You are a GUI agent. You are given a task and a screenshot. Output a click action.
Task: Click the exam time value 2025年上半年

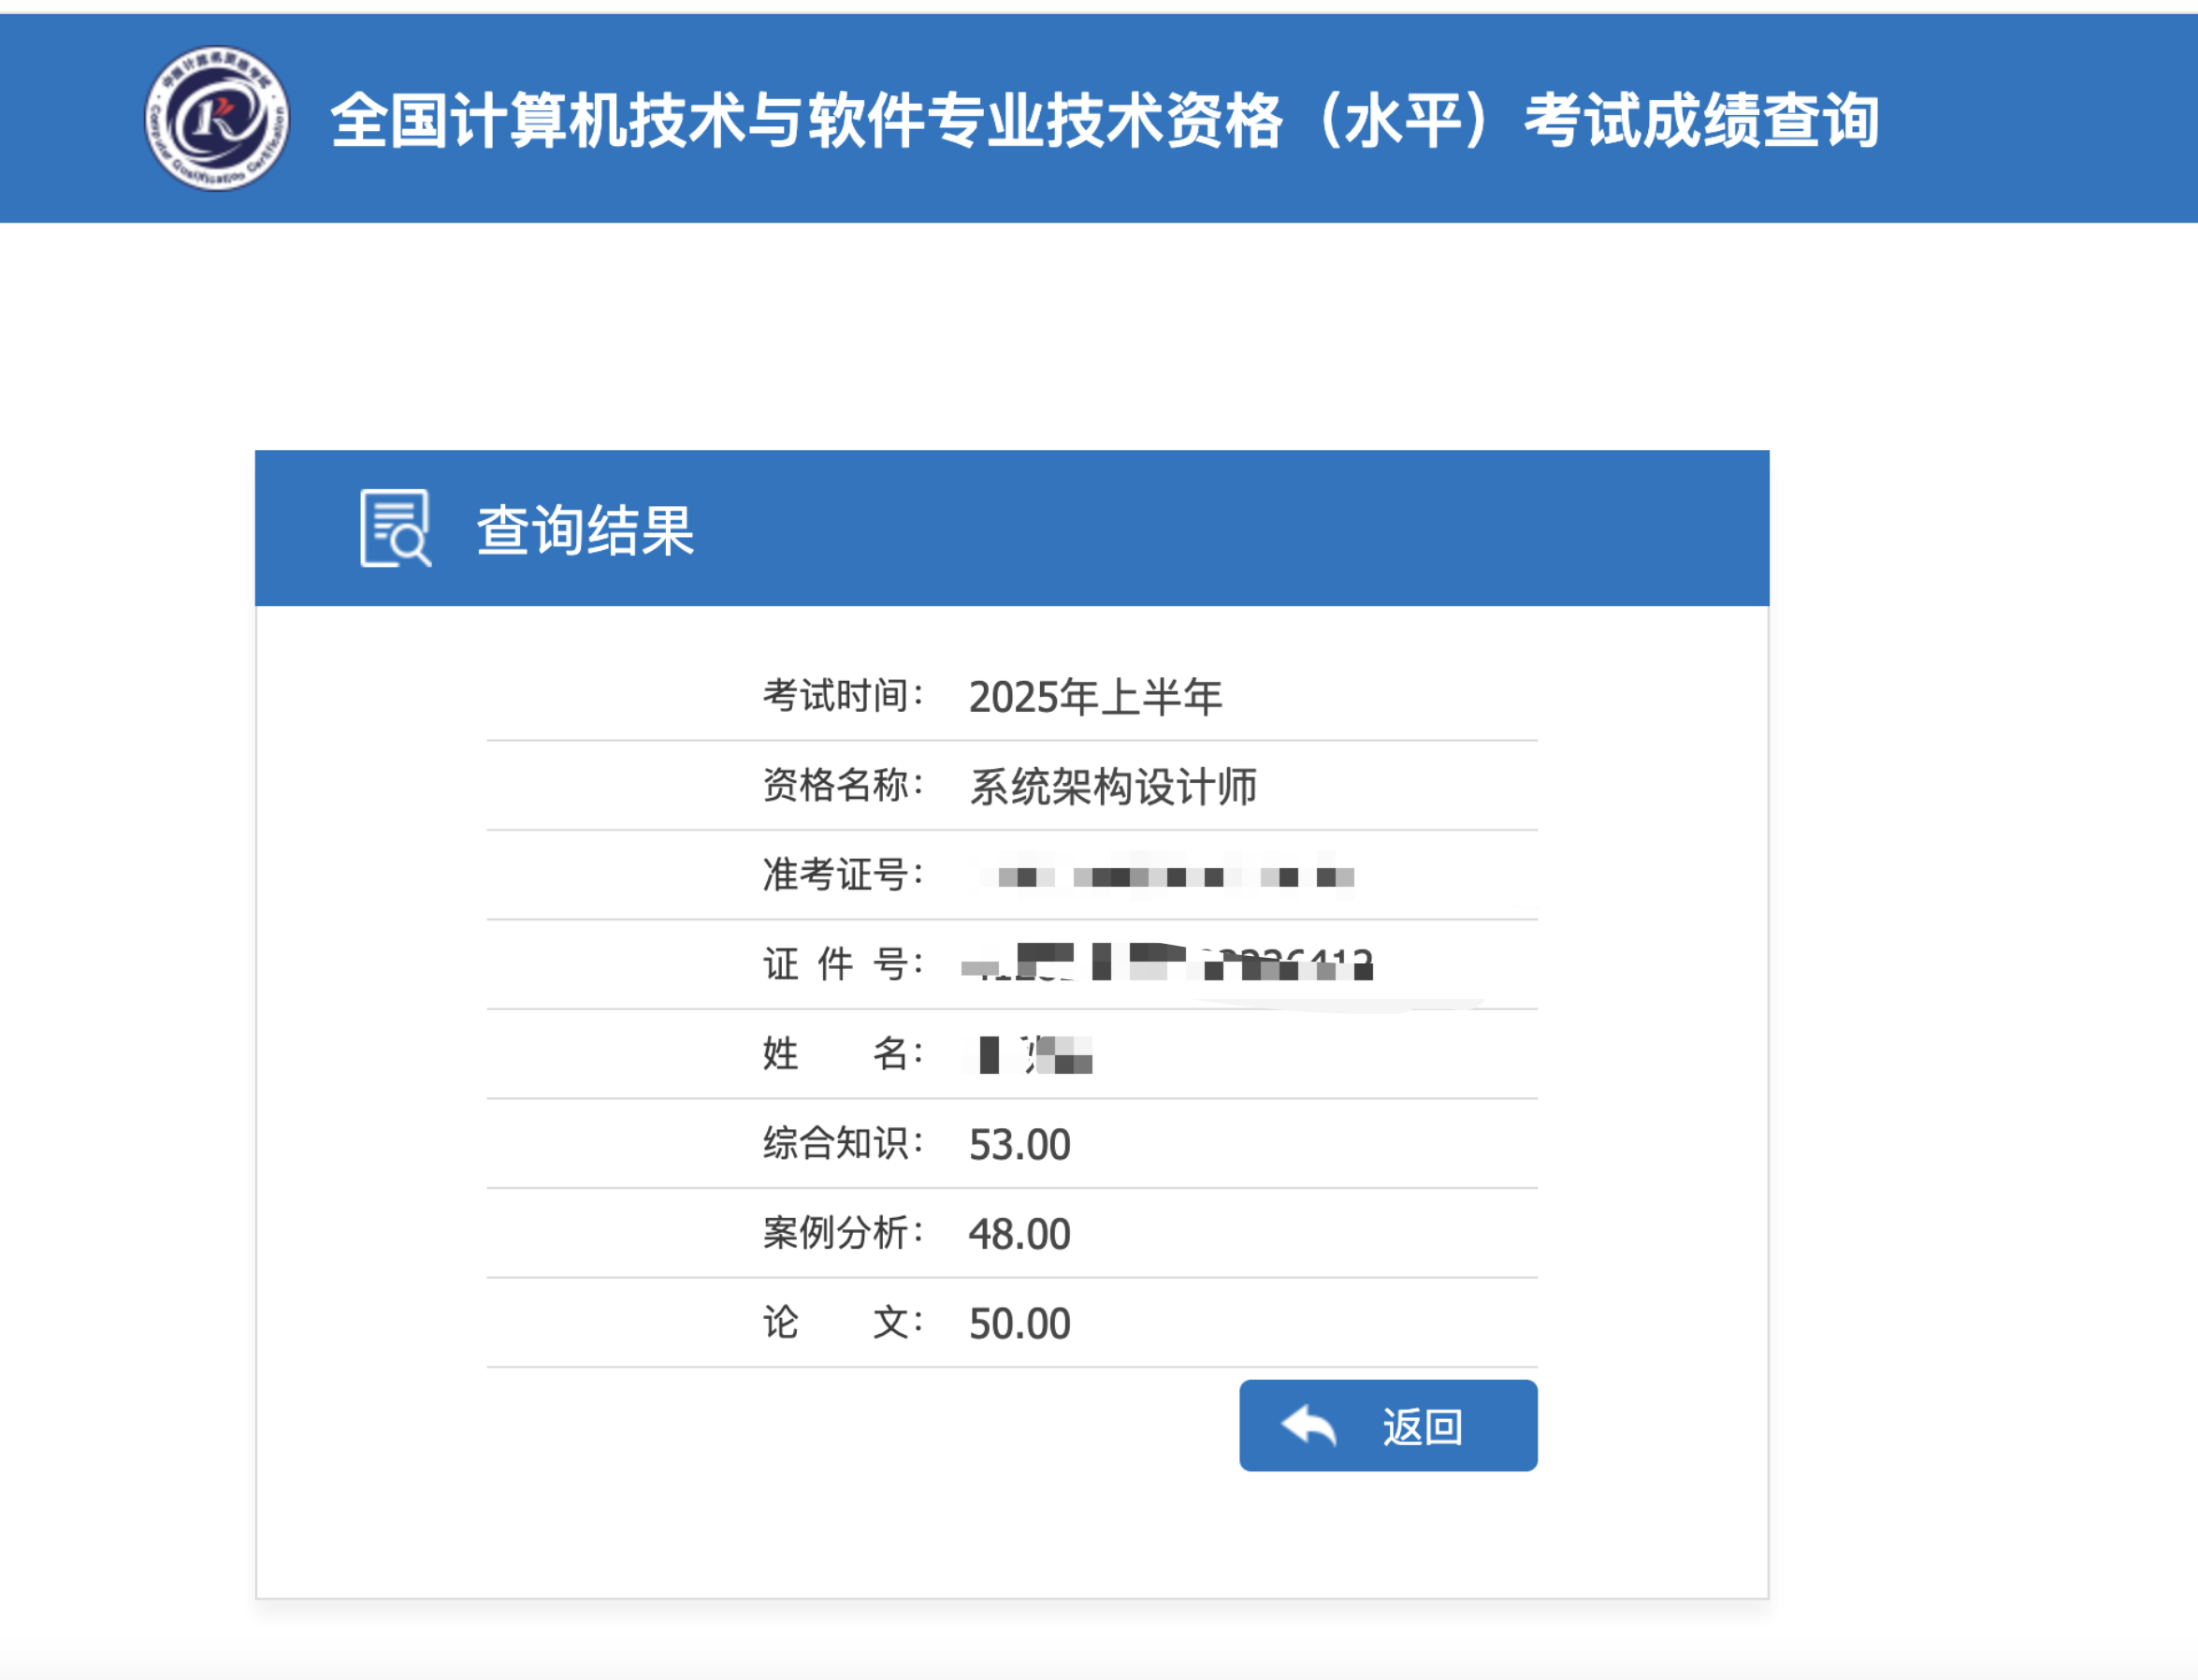click(x=1095, y=697)
